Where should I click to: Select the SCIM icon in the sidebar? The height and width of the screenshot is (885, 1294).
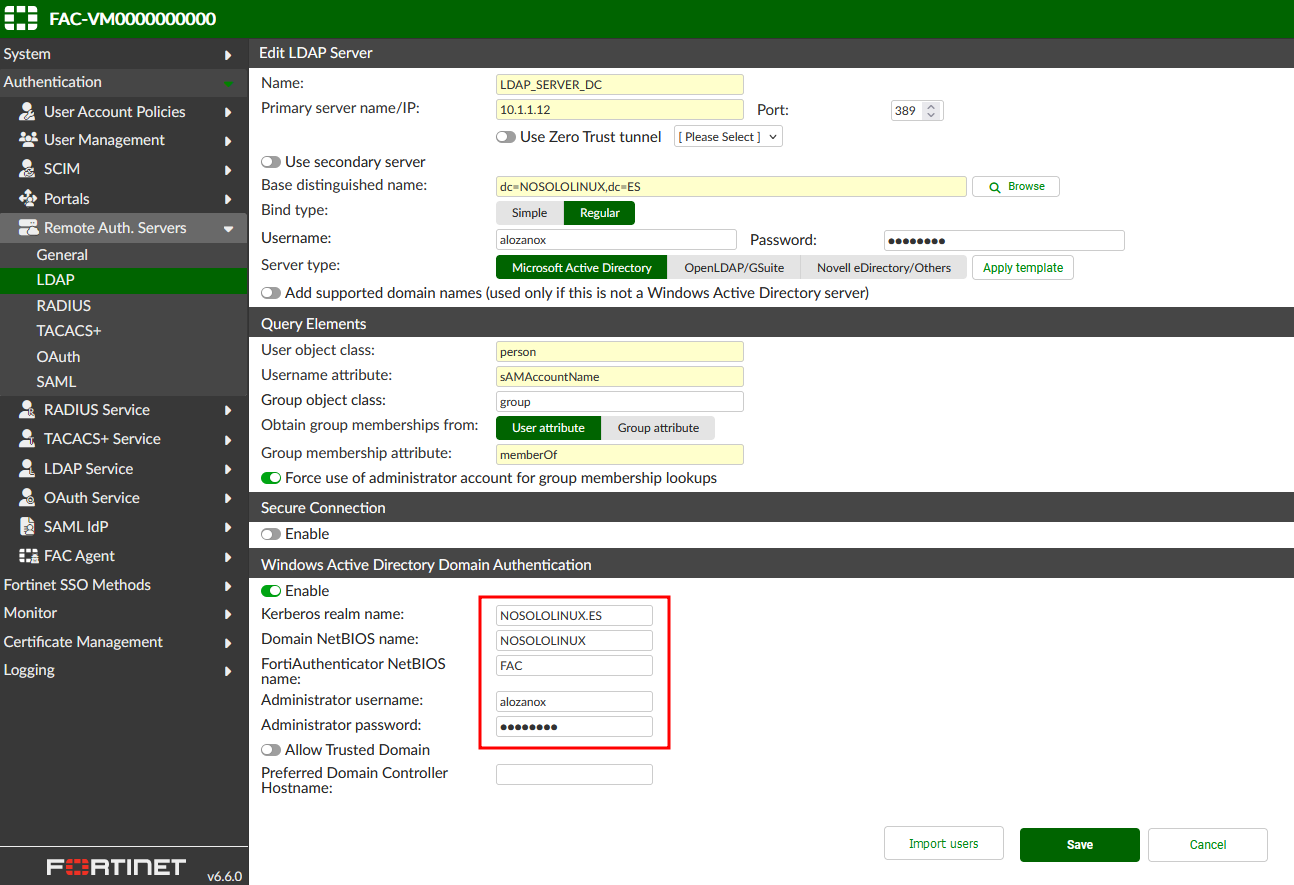click(27, 169)
